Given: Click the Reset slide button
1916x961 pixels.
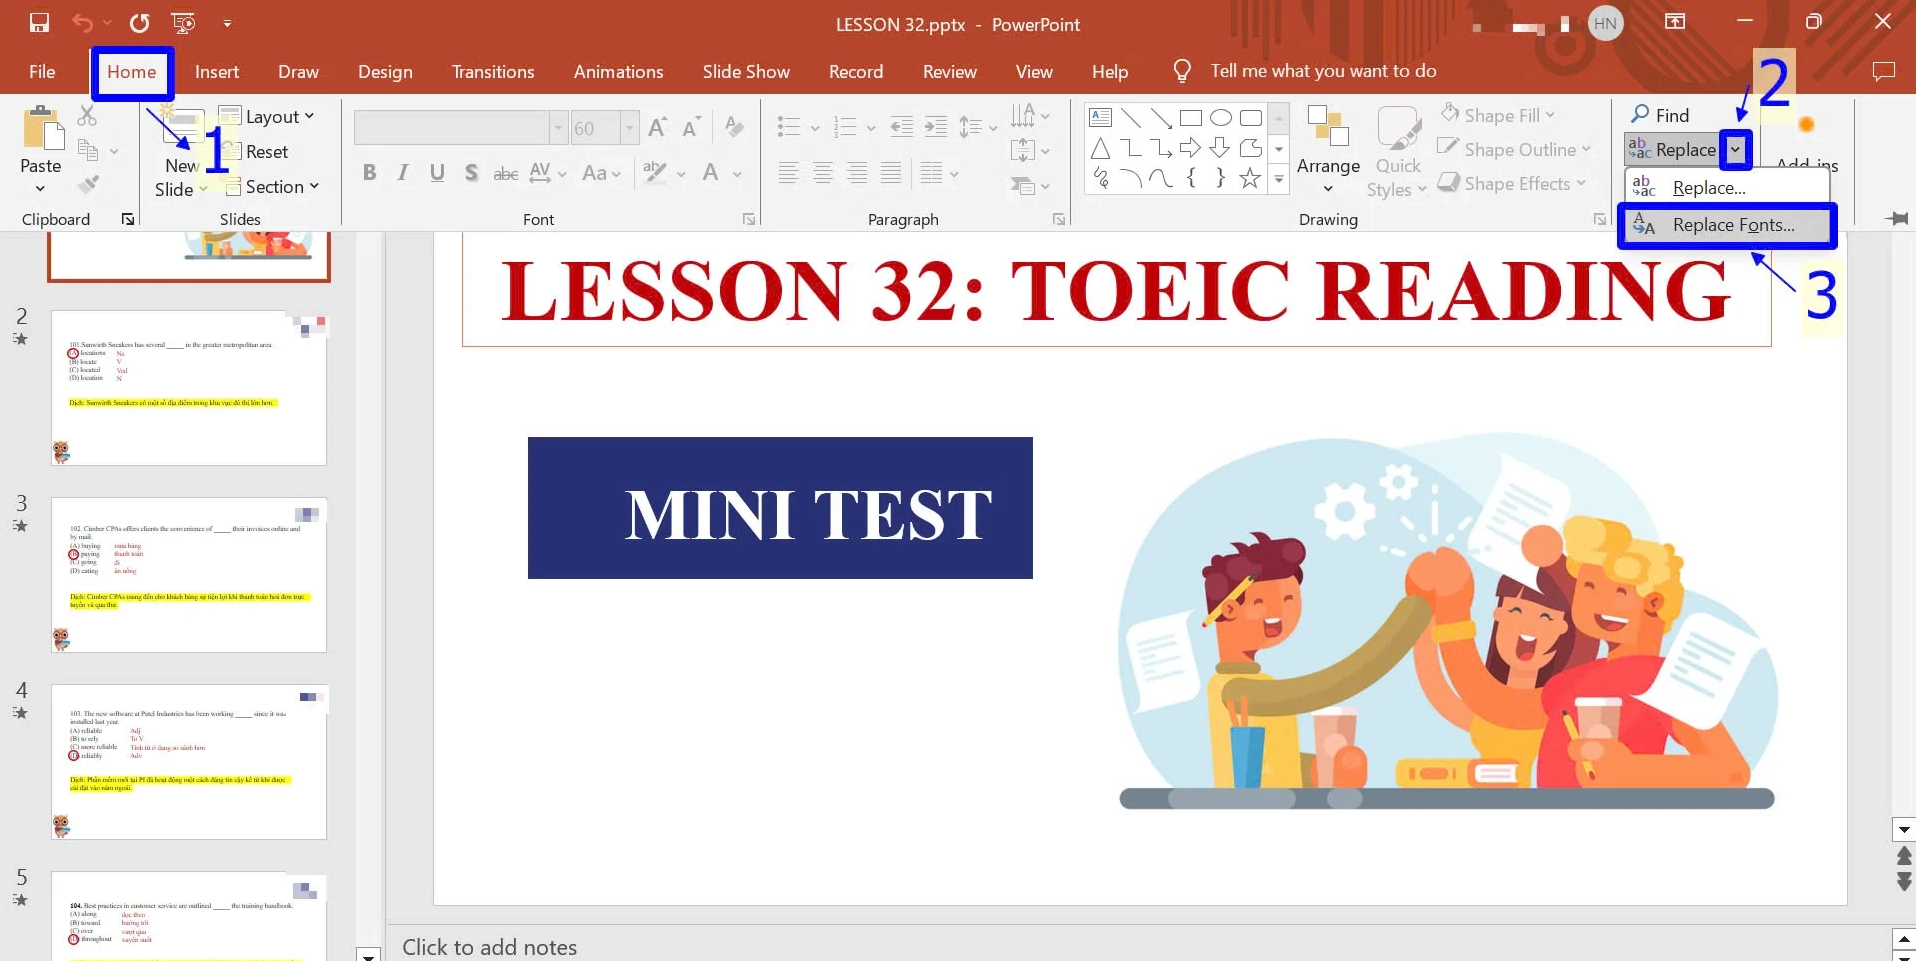Looking at the screenshot, I should coord(256,152).
